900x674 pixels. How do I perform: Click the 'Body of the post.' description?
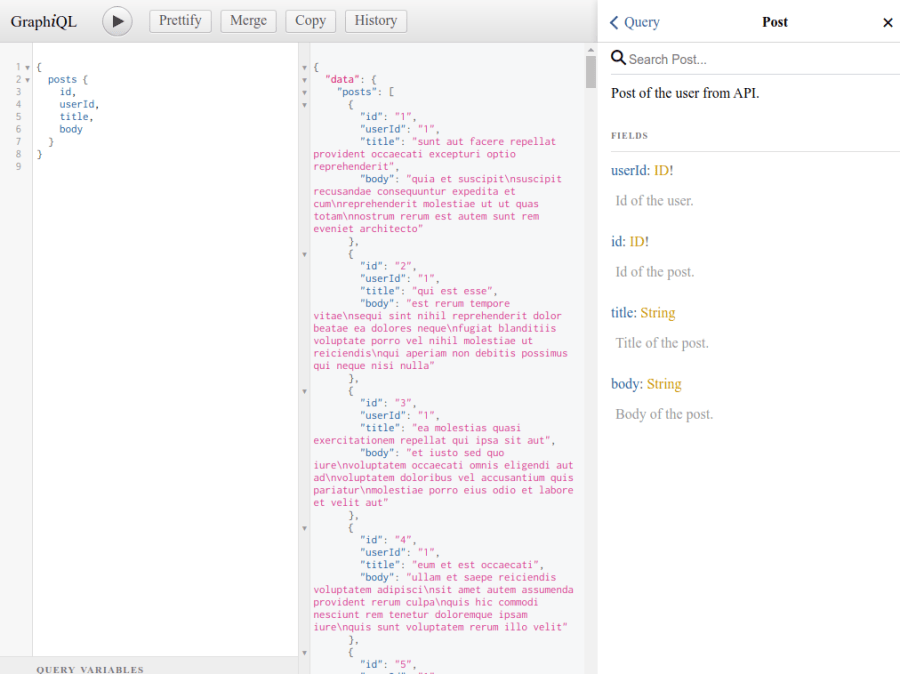(664, 415)
